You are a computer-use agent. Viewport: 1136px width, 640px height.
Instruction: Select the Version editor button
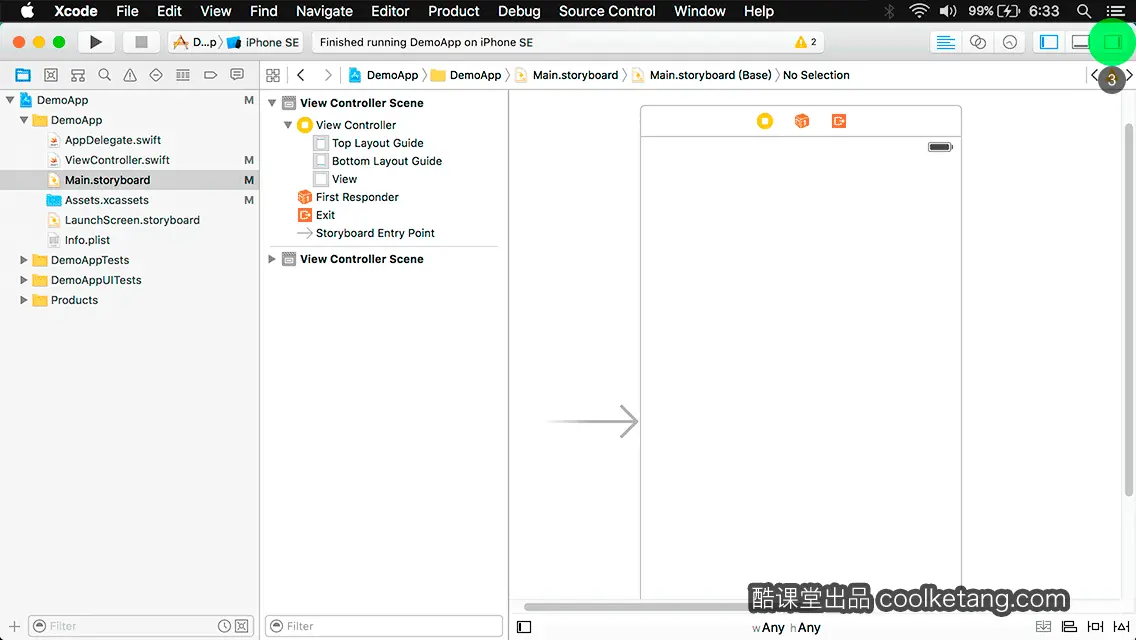(1009, 42)
